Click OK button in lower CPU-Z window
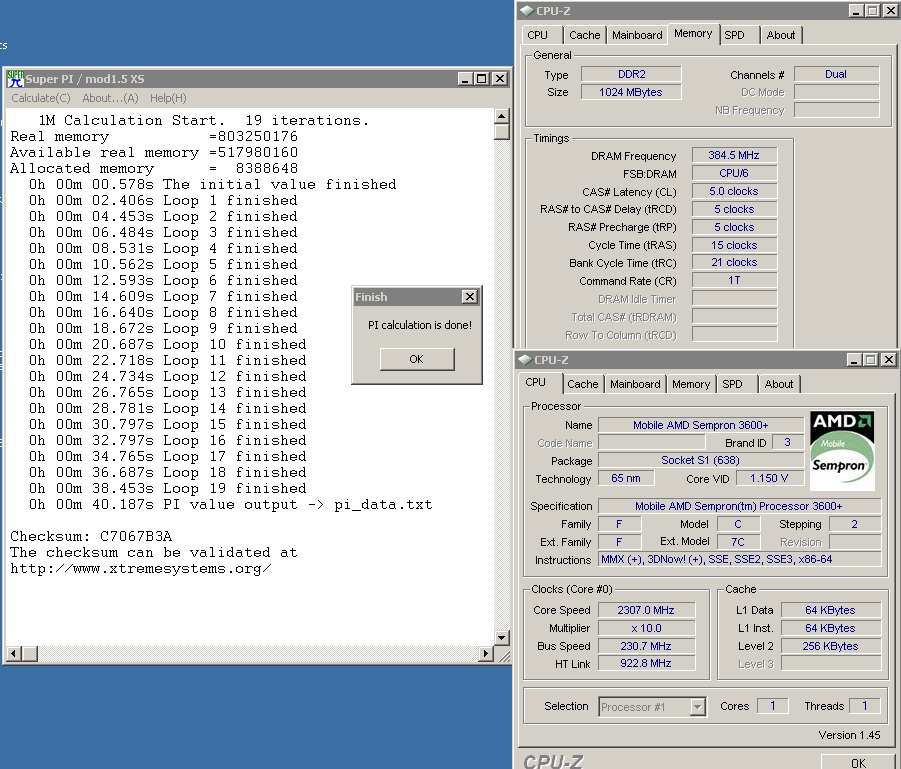This screenshot has height=769, width=901. tap(858, 762)
